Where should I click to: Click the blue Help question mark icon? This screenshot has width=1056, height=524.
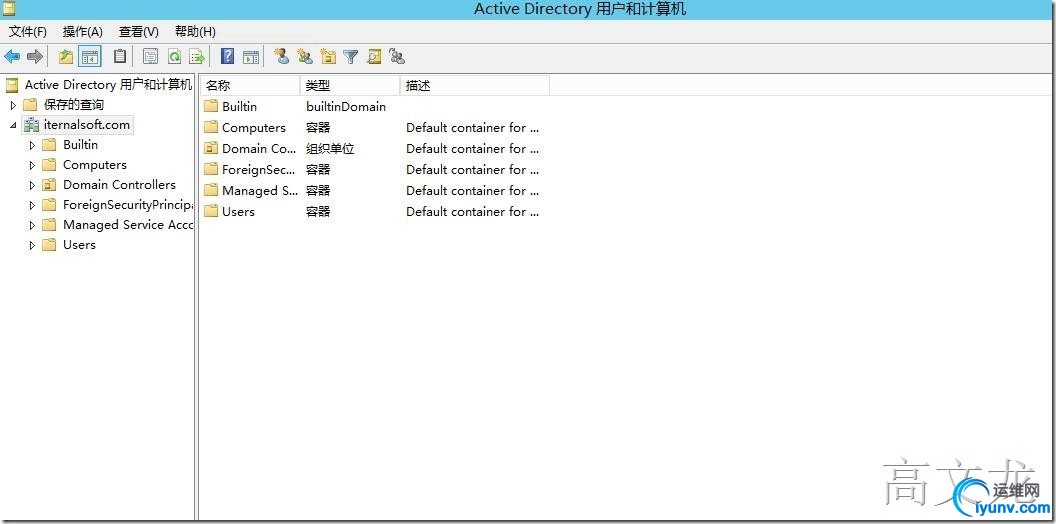tap(228, 57)
